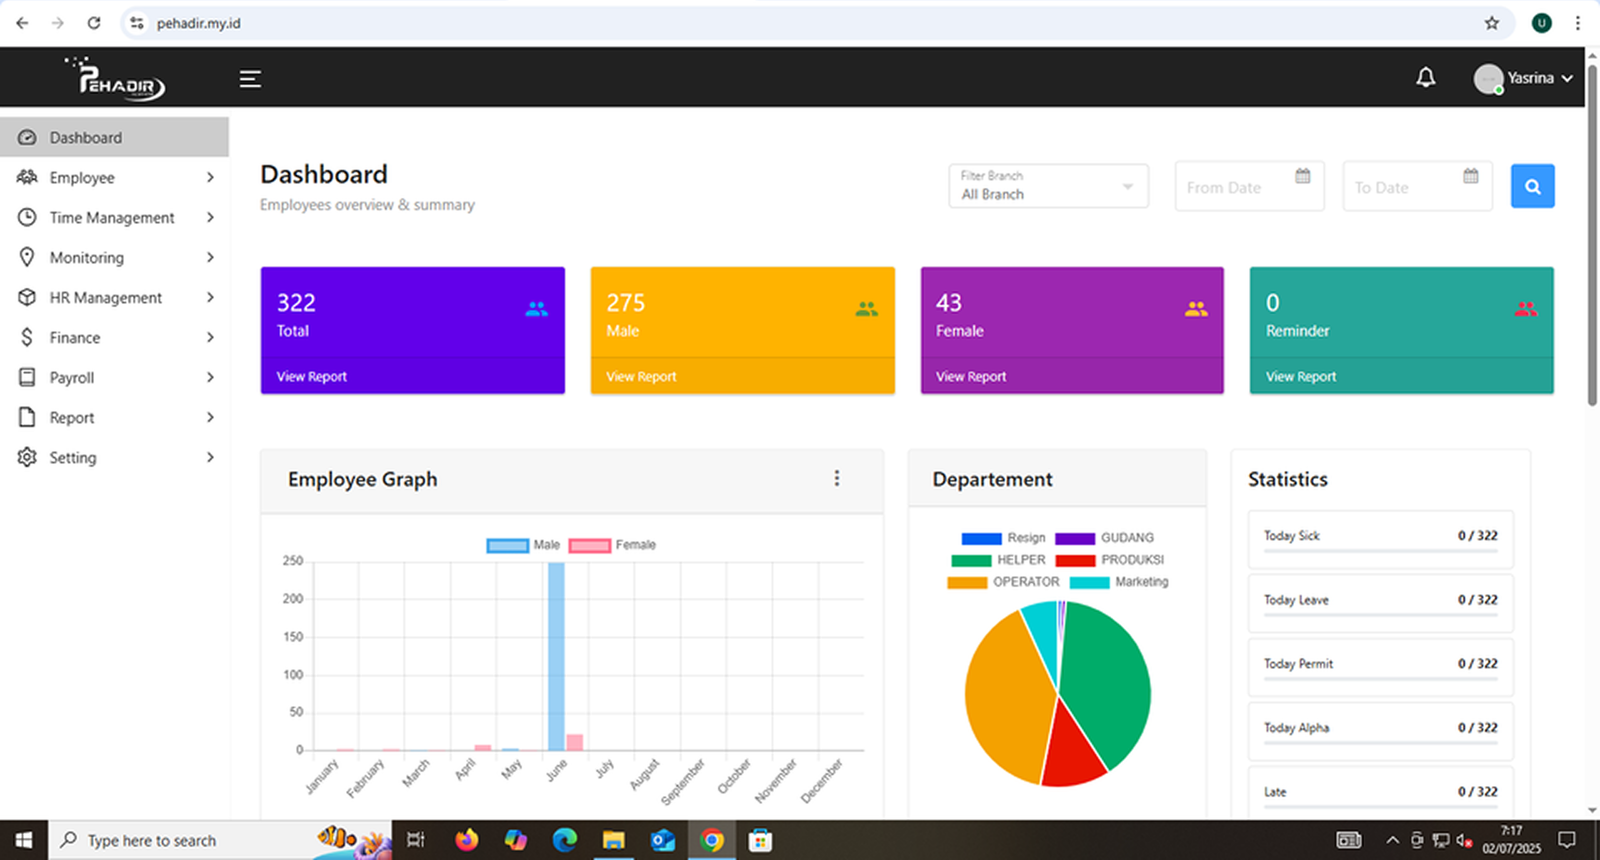Click the Yasrina profile avatar
The width and height of the screenshot is (1600, 860).
[1488, 78]
